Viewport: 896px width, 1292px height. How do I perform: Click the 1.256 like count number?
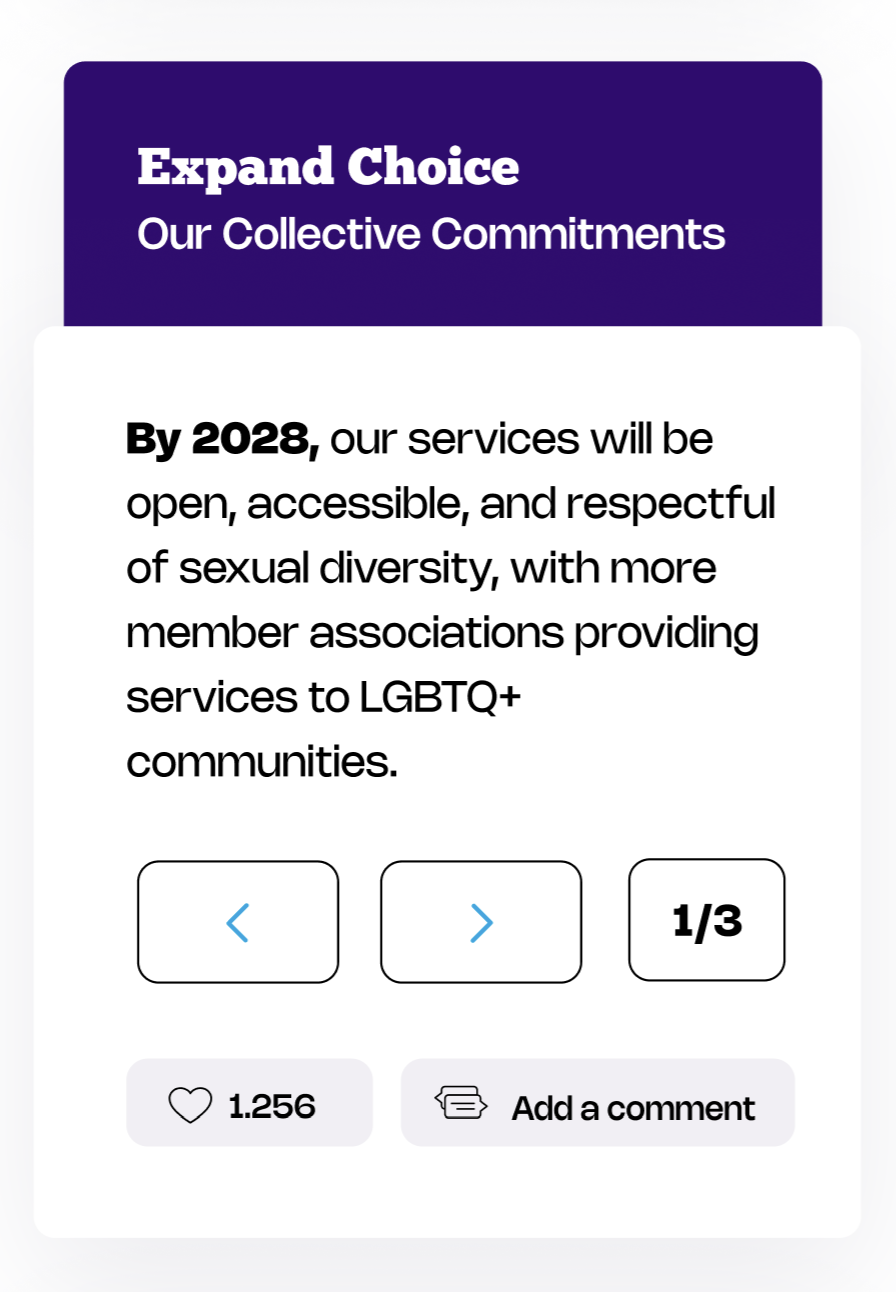272,1106
